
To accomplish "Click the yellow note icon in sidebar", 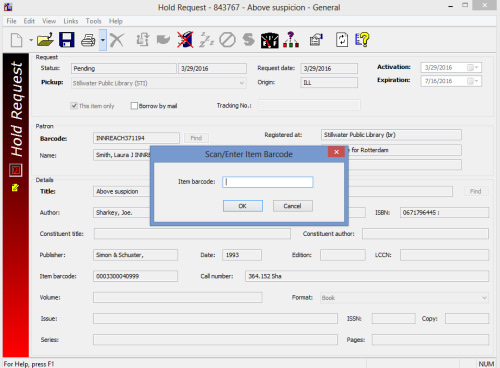I will click(x=15, y=188).
